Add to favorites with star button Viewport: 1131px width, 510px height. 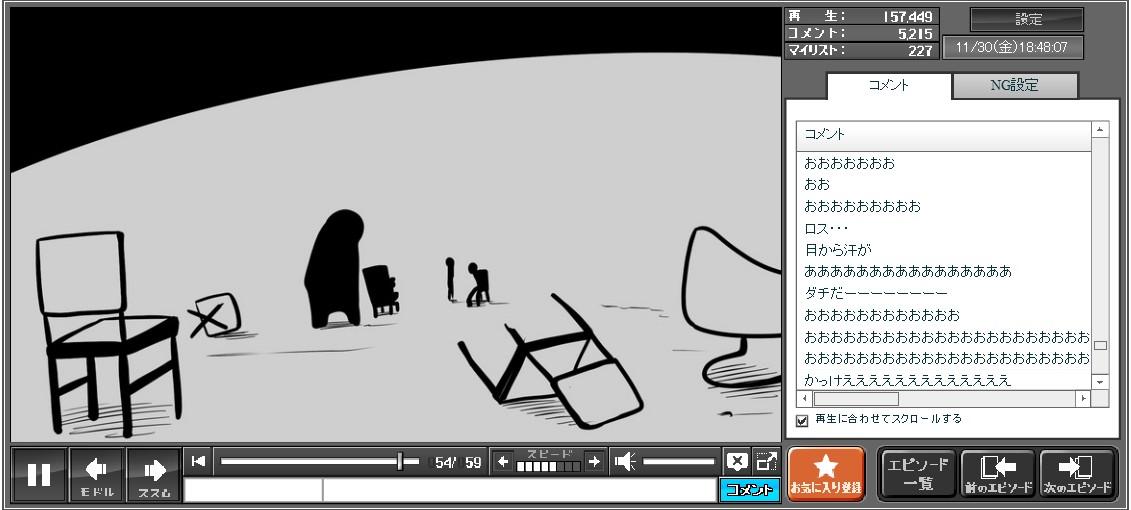[x=826, y=474]
